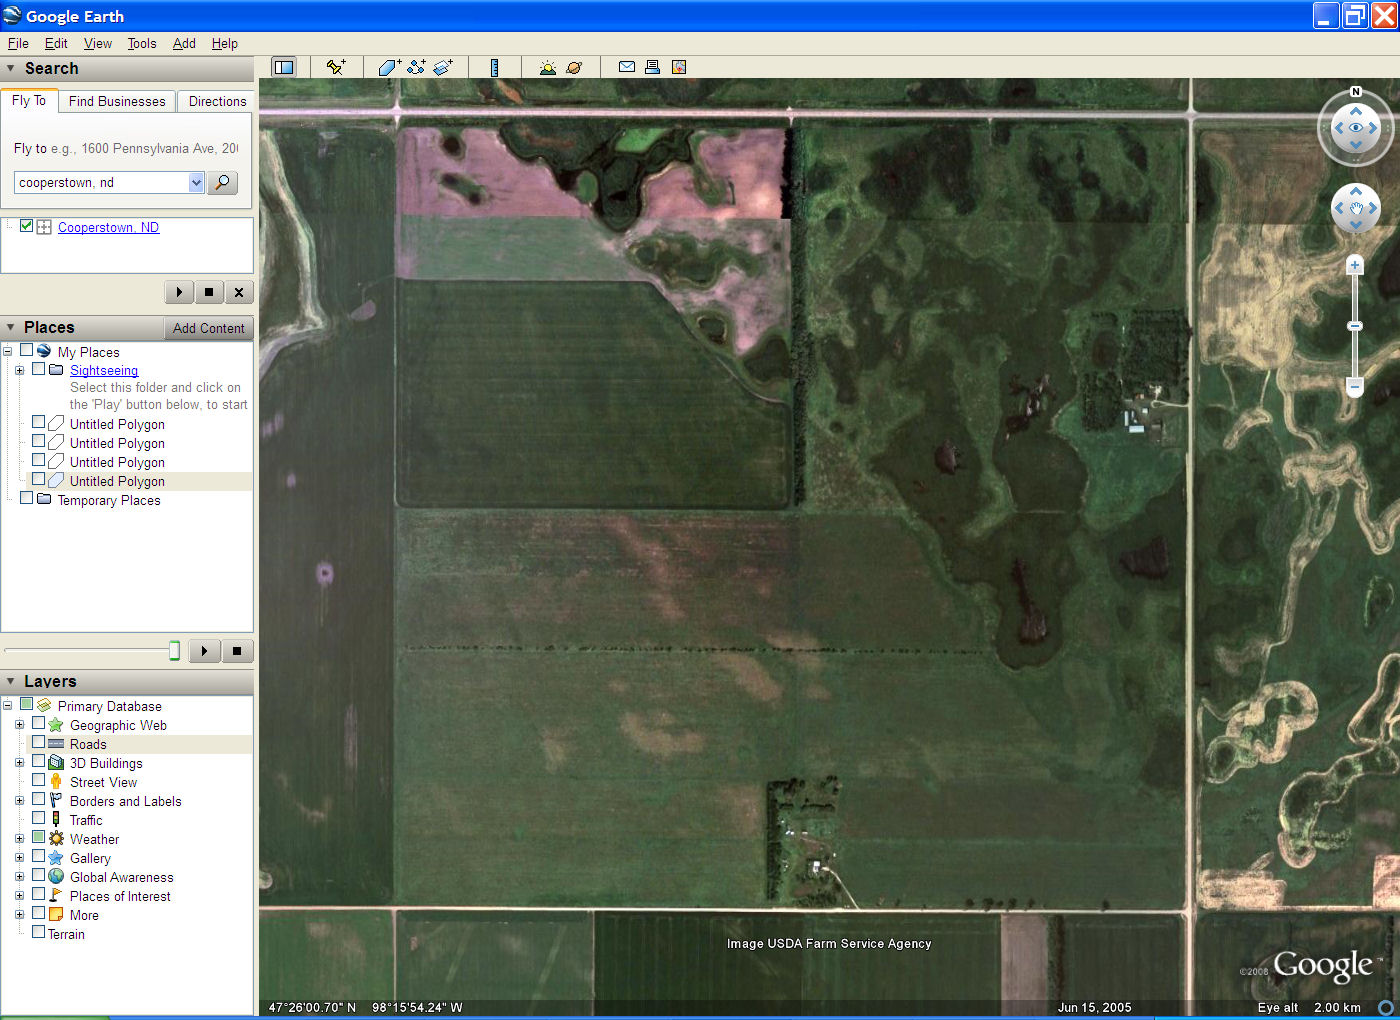
Task: Check the My Places checkbox
Action: [27, 351]
